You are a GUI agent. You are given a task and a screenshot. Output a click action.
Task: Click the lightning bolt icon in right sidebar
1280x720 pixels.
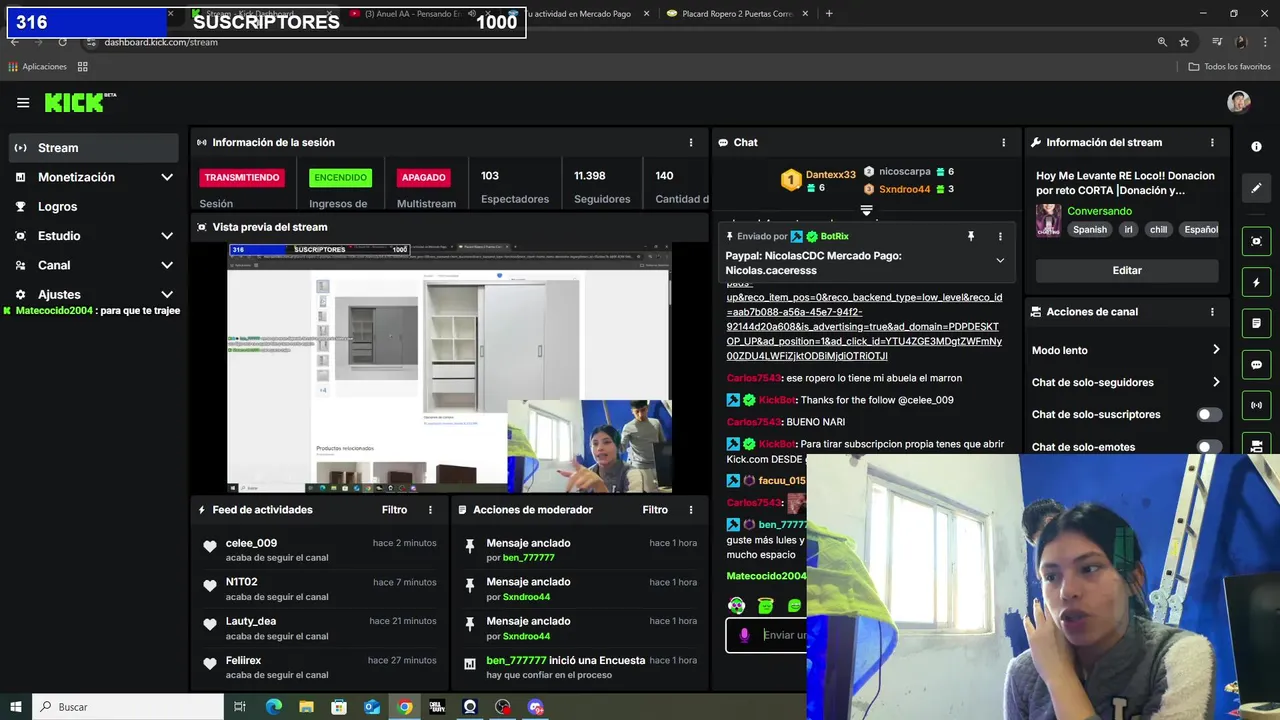coord(1256,283)
